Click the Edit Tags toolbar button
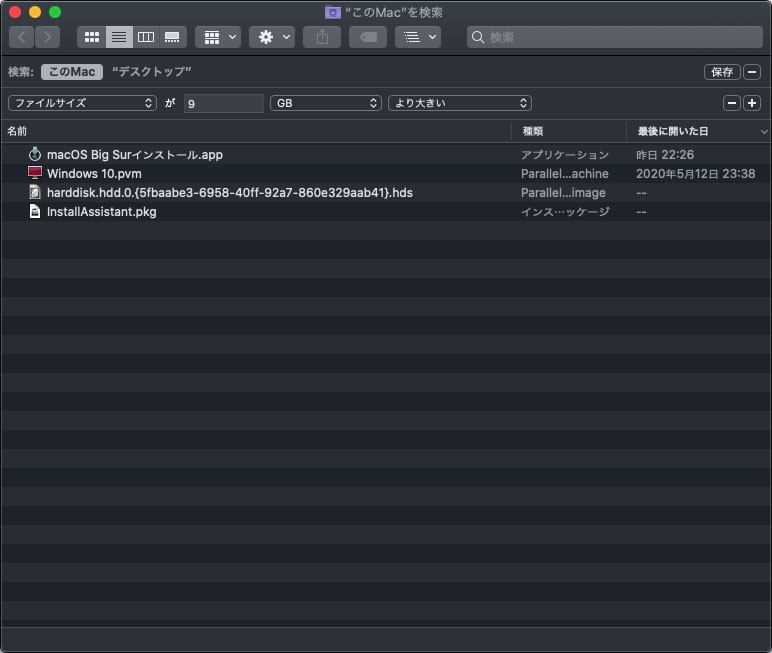Screen dimensions: 772x653 (368, 37)
